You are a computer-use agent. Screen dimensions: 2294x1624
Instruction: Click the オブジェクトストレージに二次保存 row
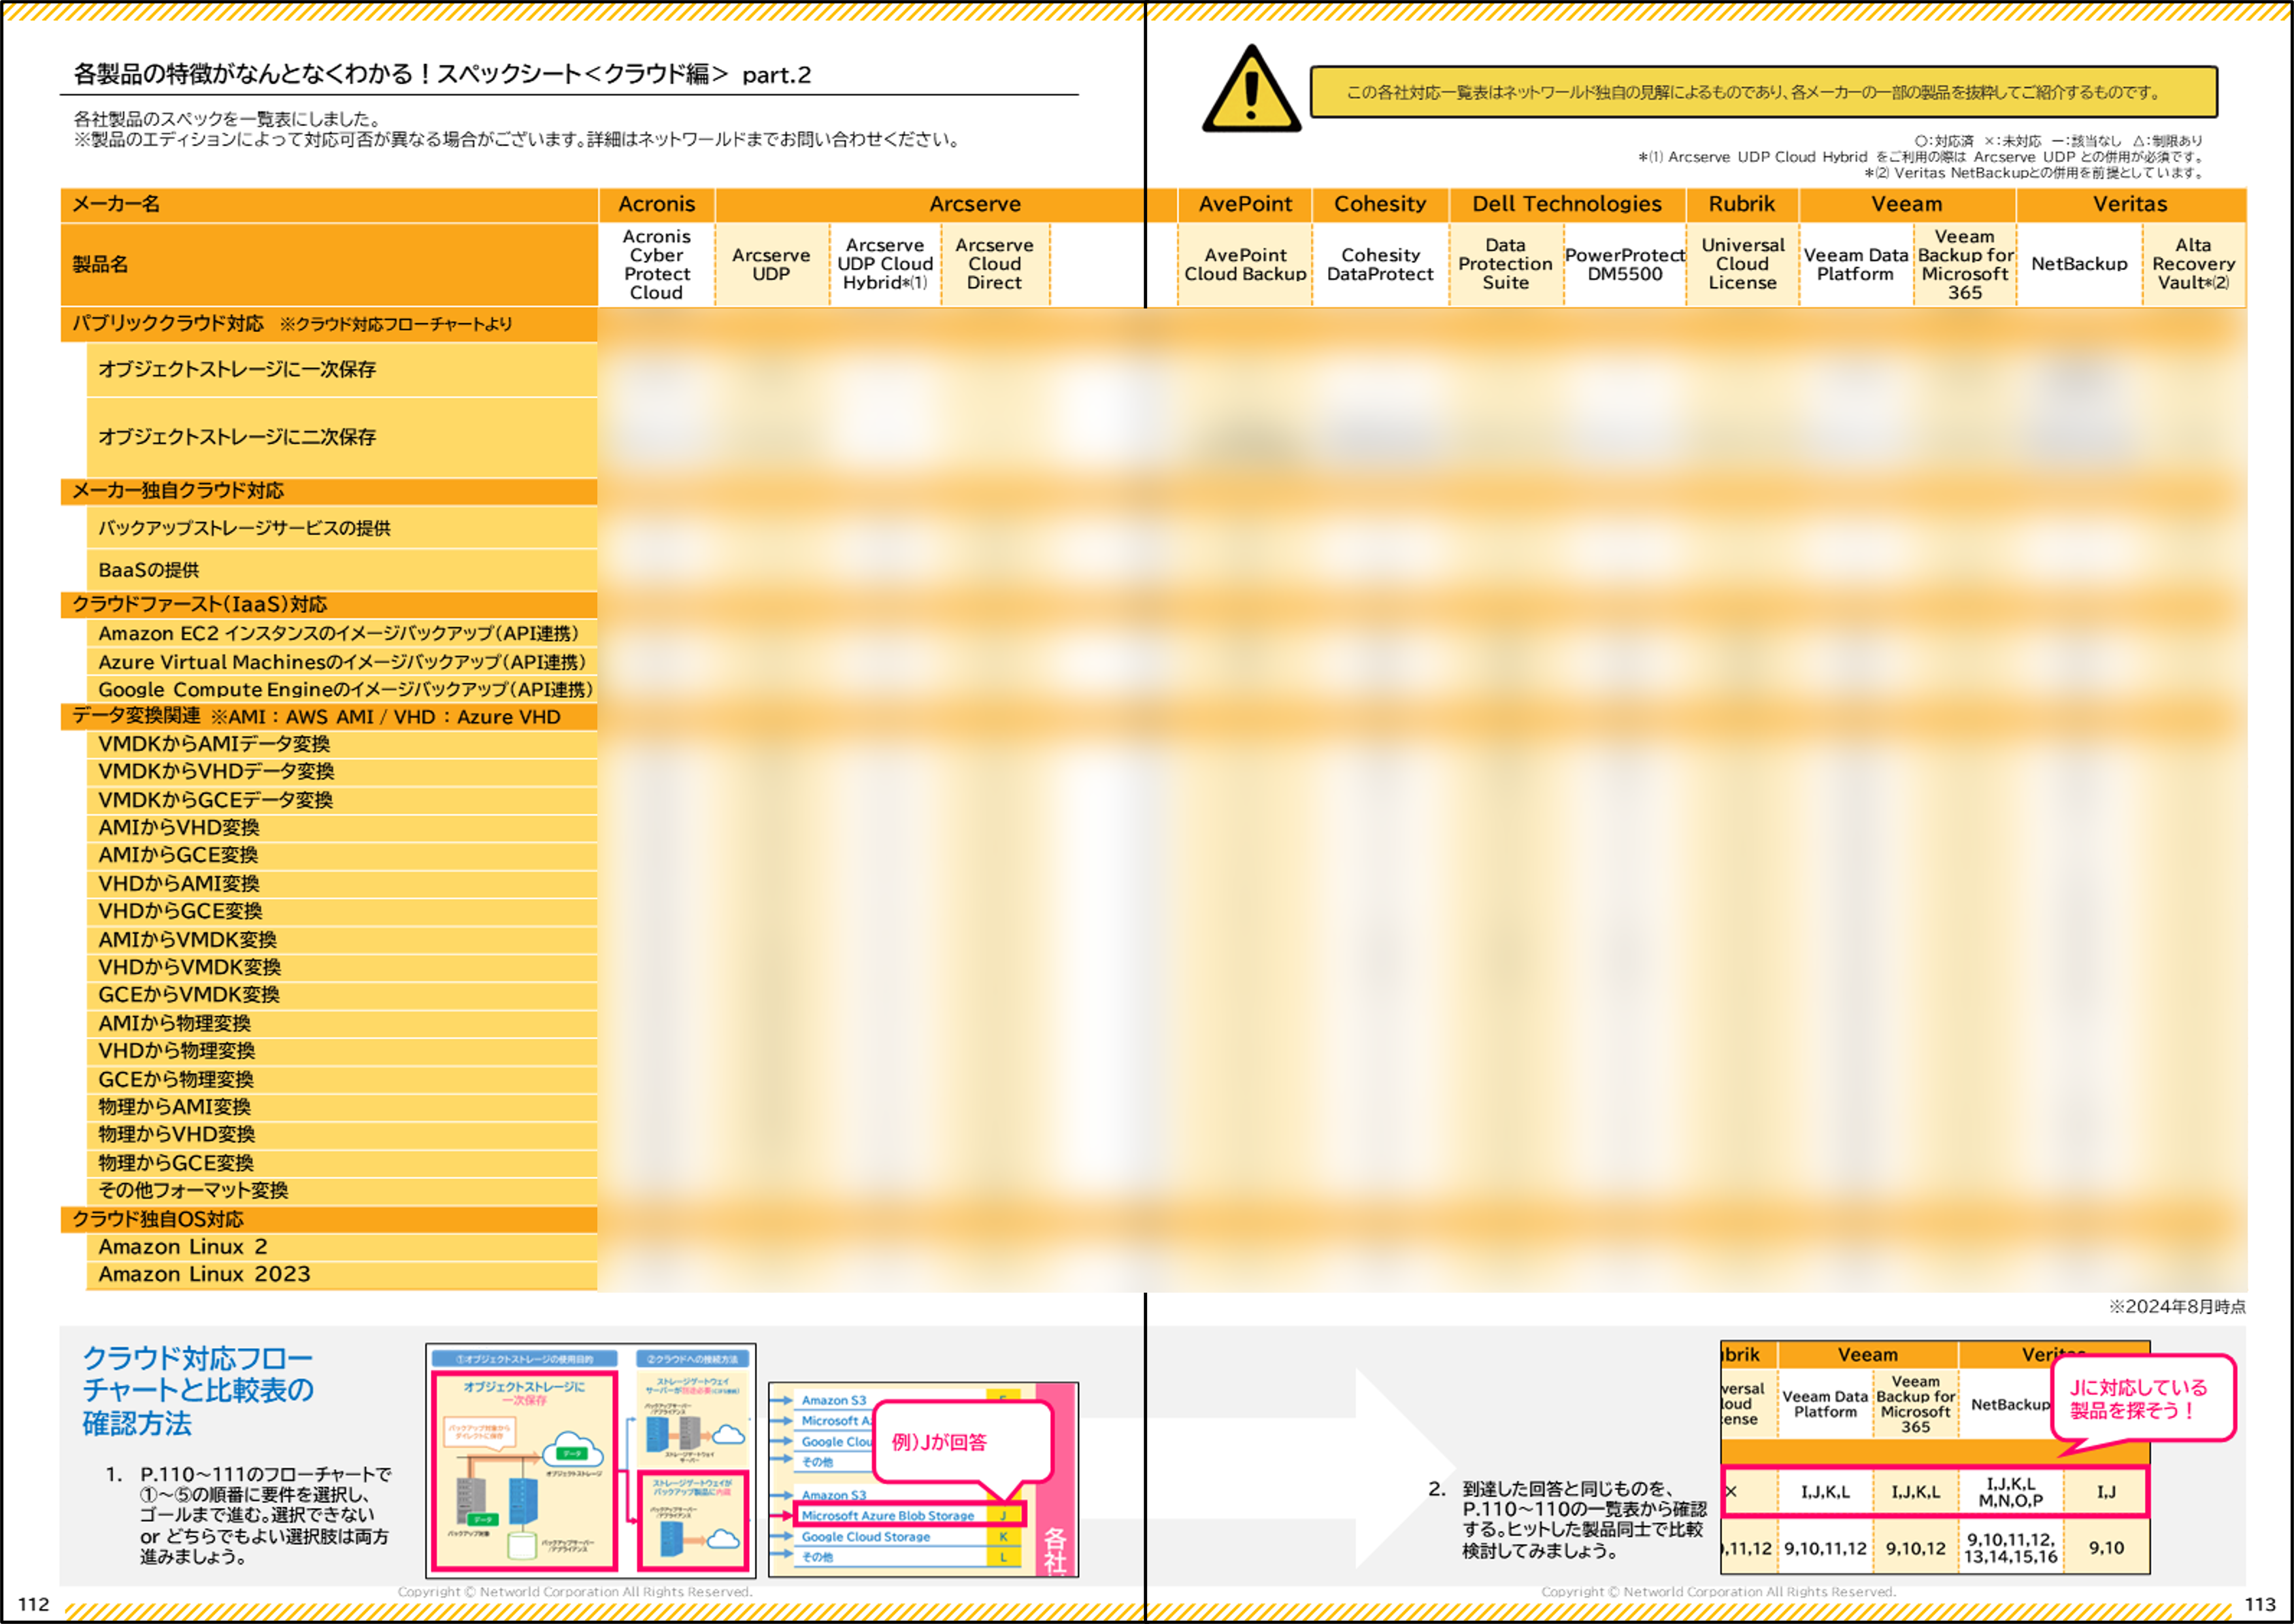click(342, 437)
